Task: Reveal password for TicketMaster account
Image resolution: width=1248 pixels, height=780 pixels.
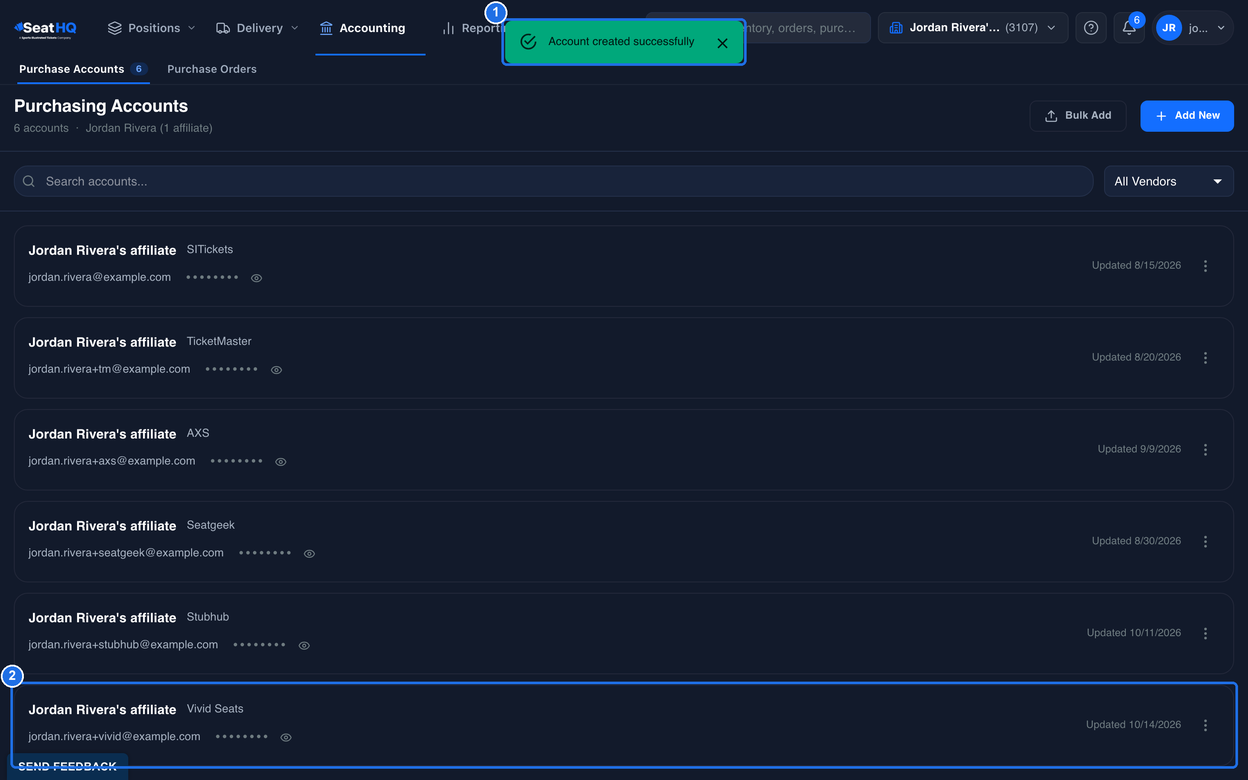Action: [x=276, y=370]
